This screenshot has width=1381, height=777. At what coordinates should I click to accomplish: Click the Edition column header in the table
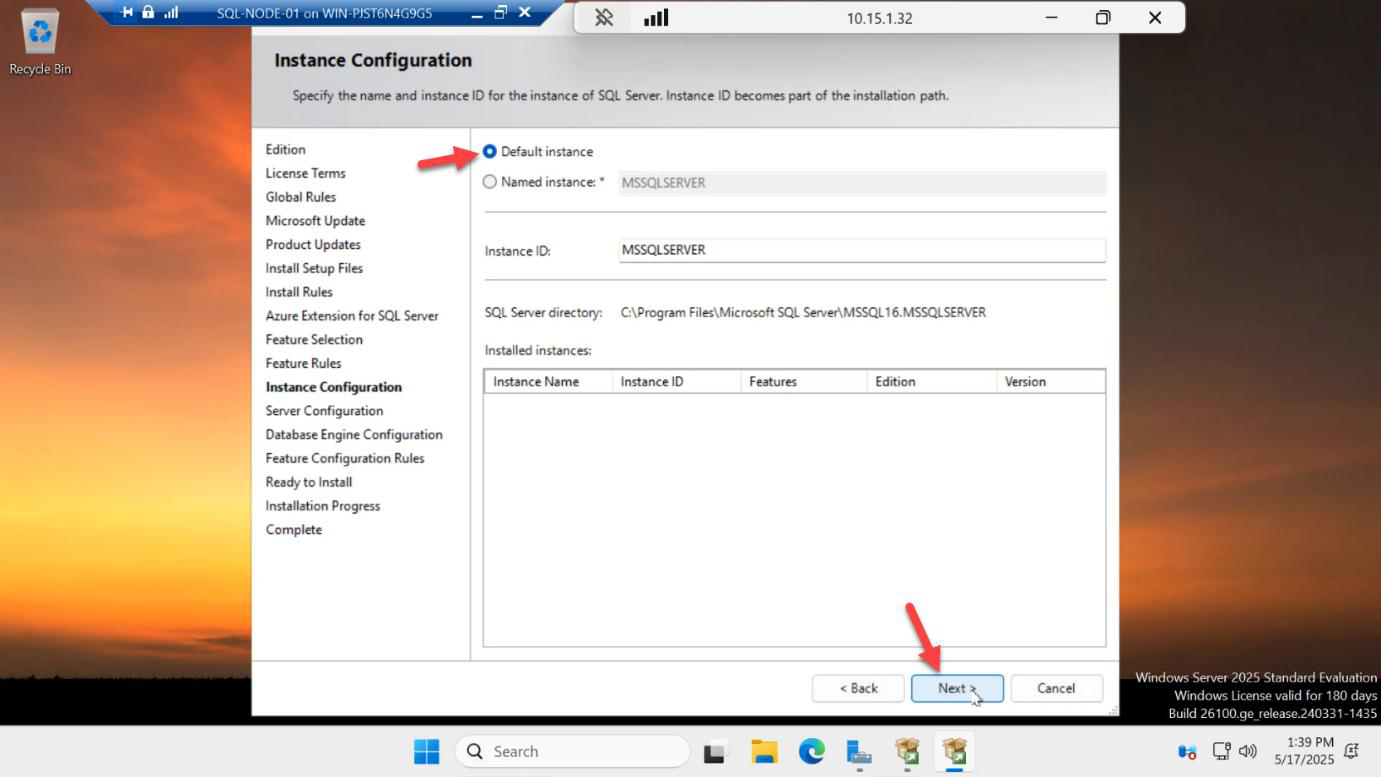[x=932, y=381]
